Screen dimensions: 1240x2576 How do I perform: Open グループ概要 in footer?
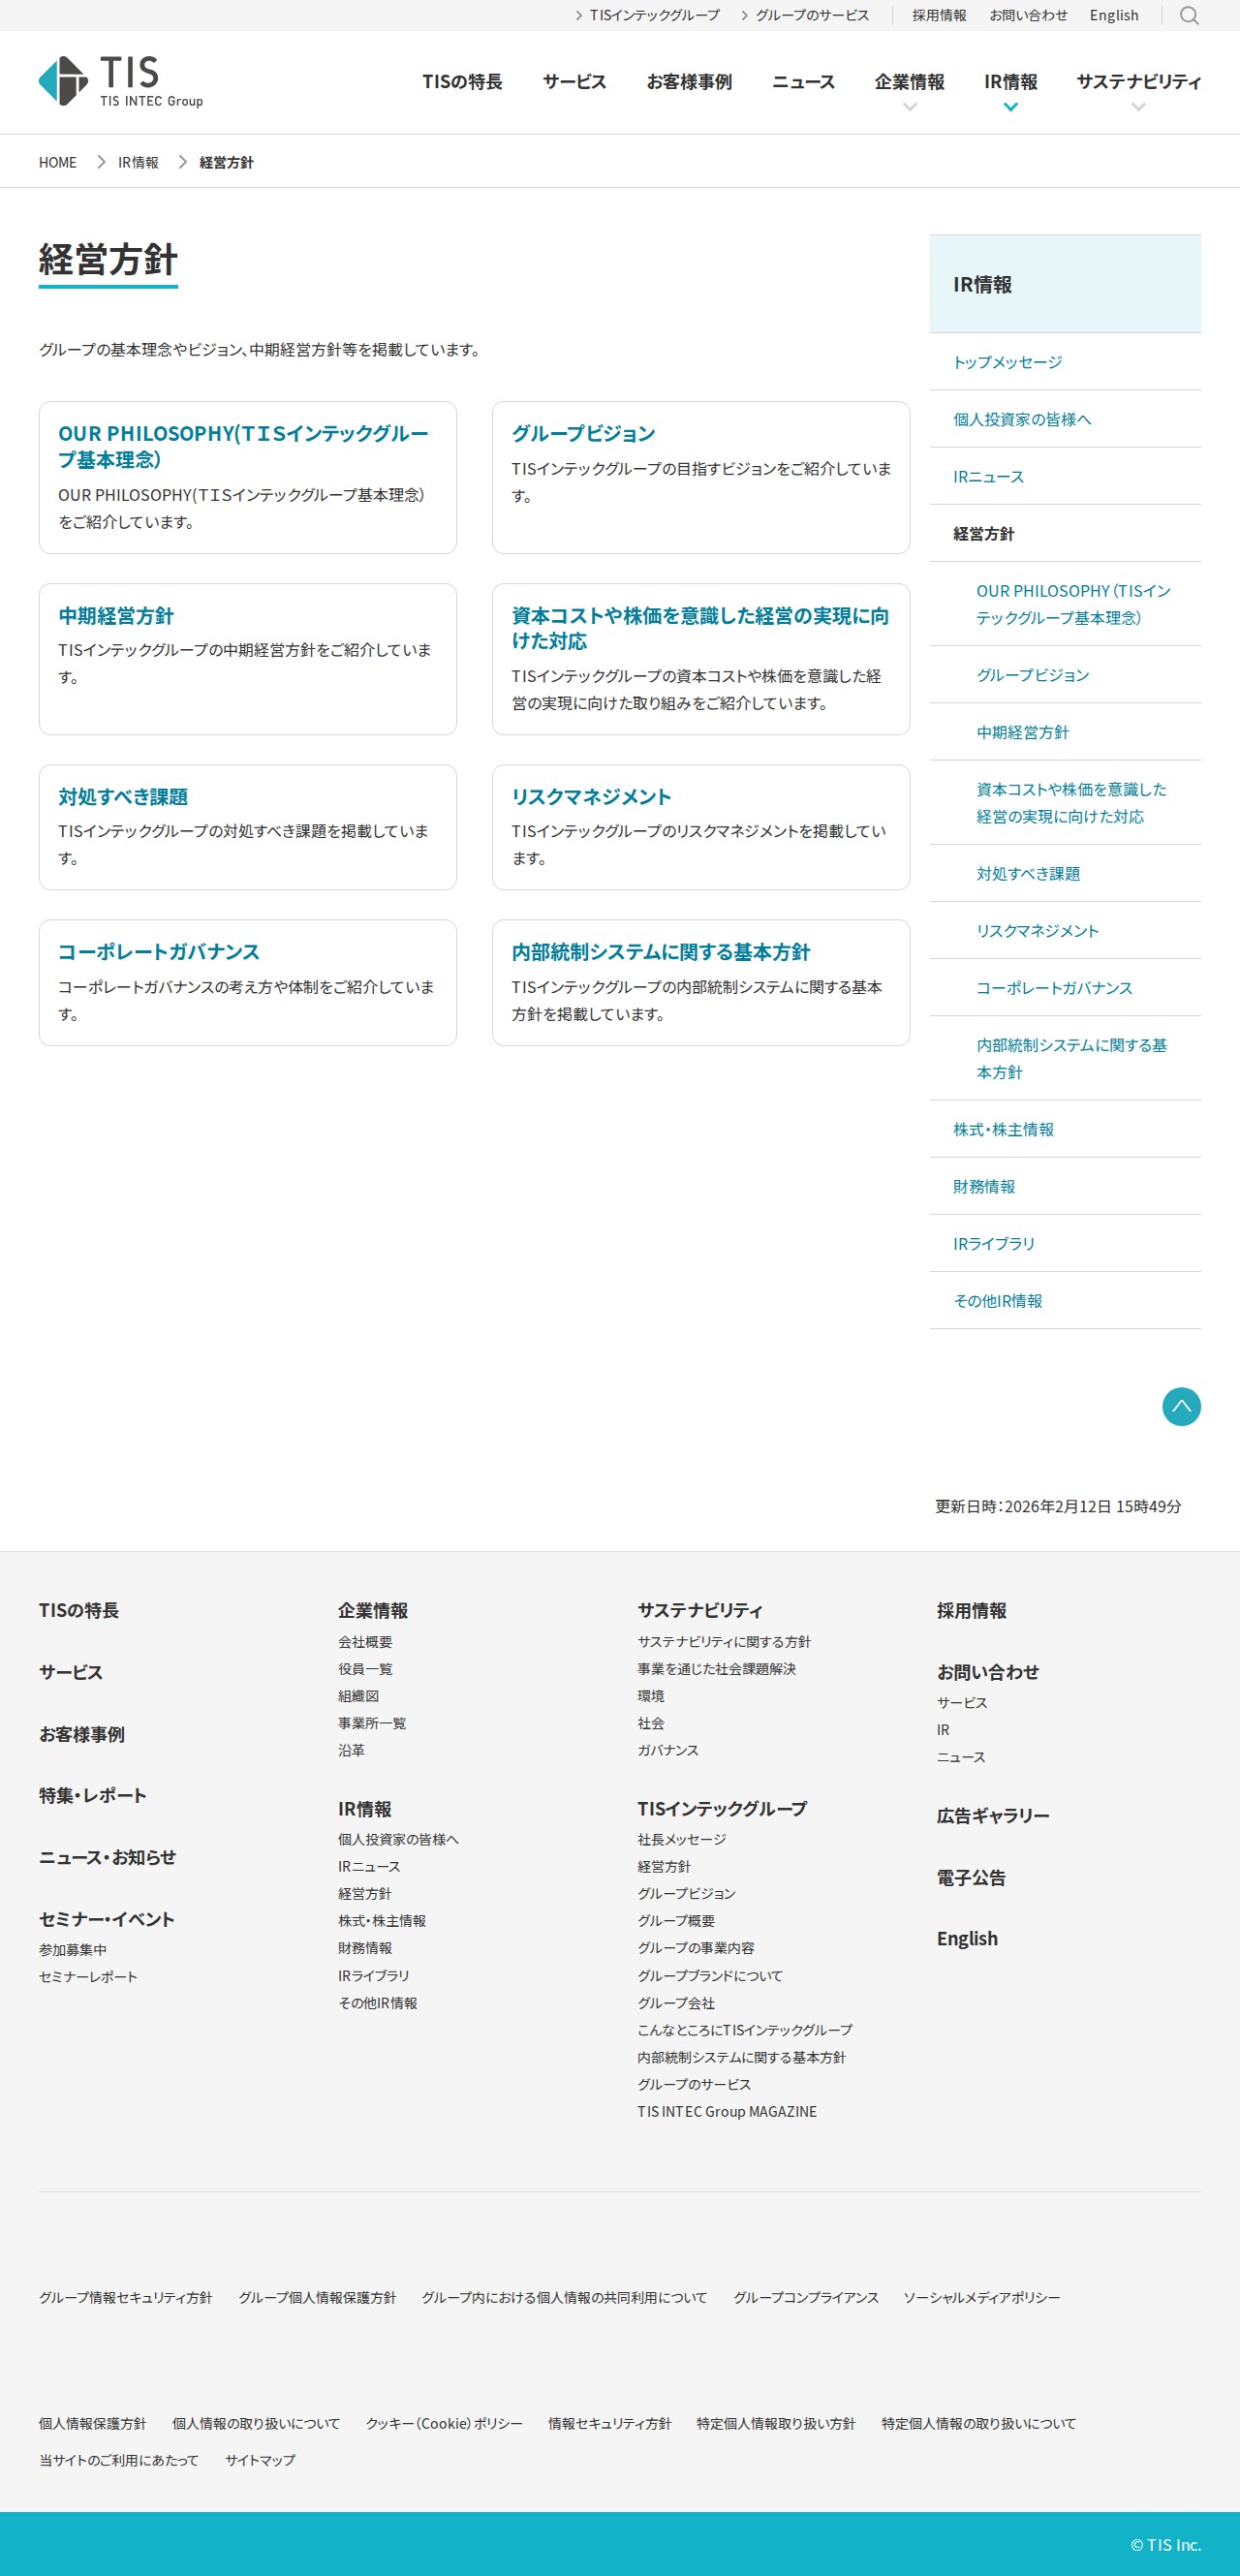pos(676,1920)
